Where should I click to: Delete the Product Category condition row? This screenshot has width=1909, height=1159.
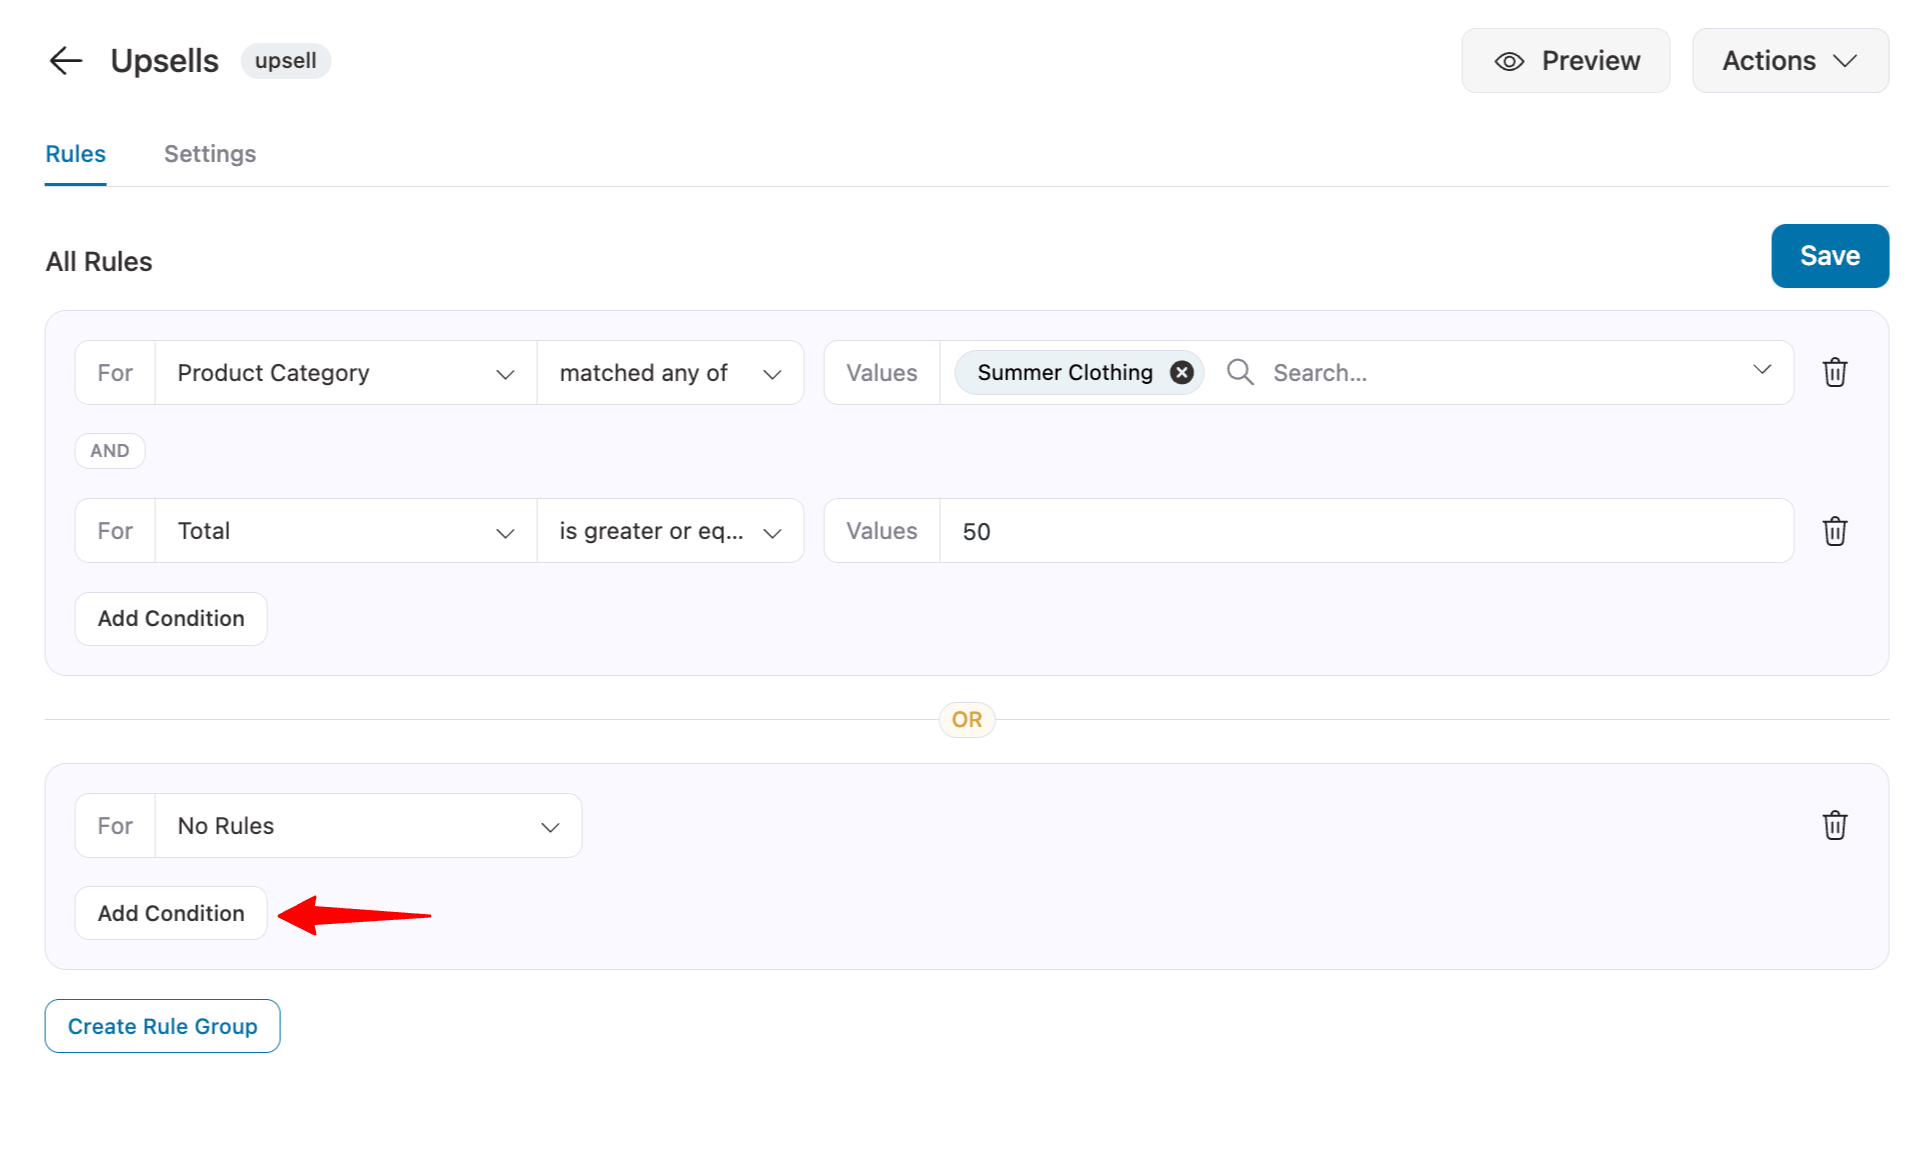pyautogui.click(x=1834, y=373)
